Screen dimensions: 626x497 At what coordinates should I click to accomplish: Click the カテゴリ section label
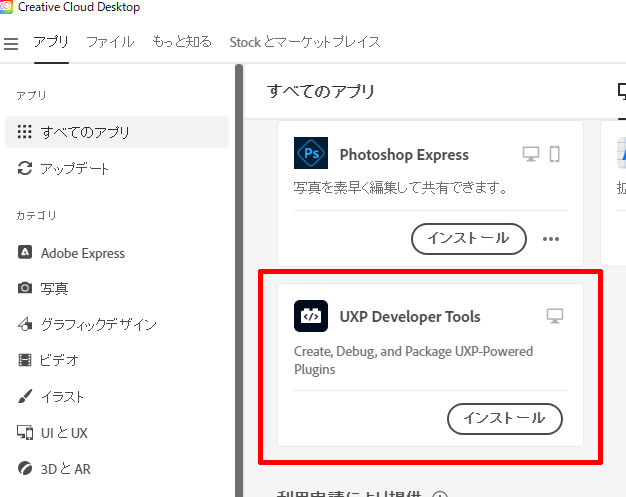pos(36,216)
